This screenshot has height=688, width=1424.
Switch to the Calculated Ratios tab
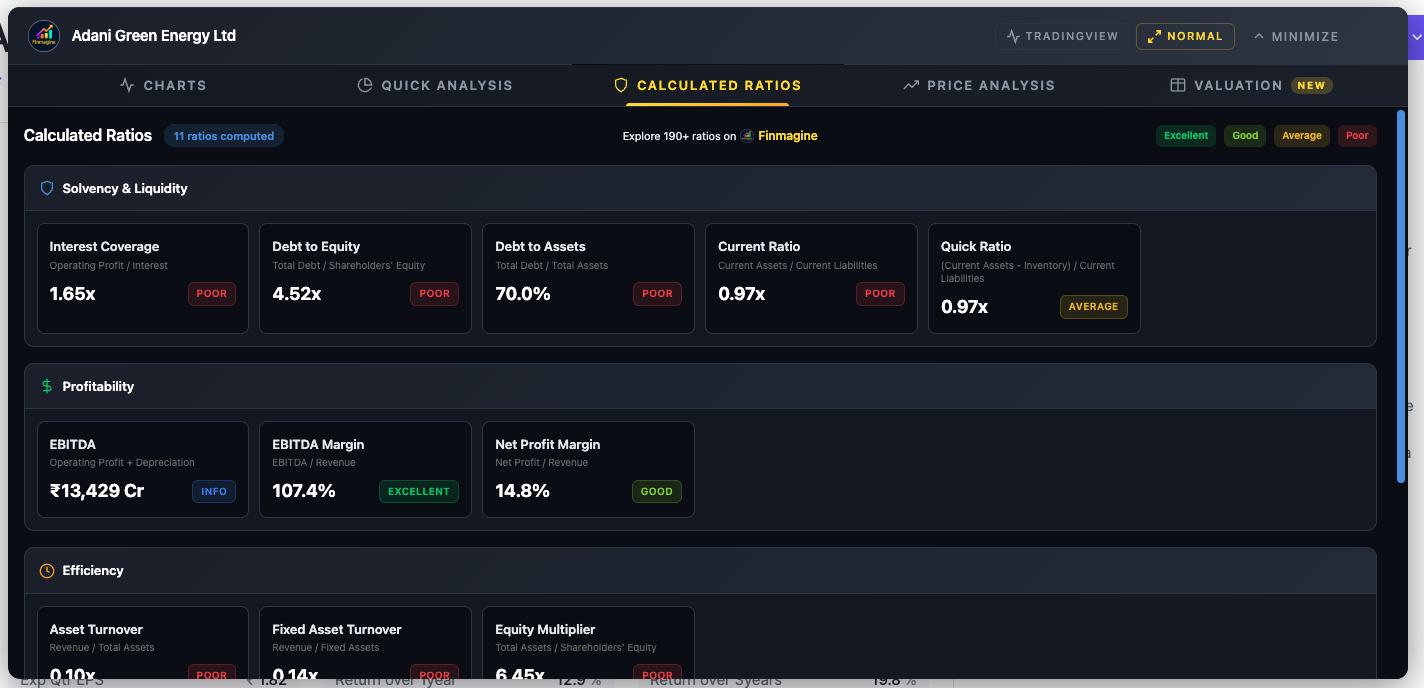pyautogui.click(x=707, y=85)
